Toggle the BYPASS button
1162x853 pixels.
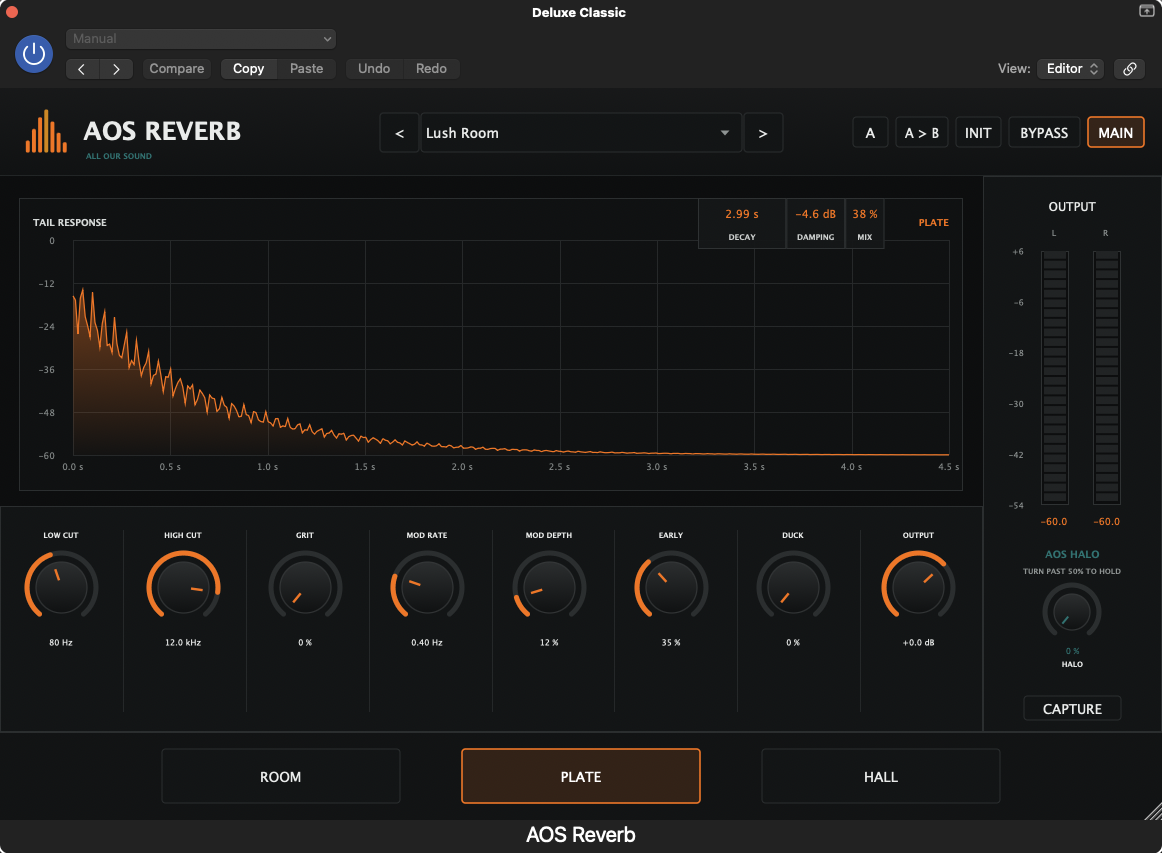pos(1043,133)
